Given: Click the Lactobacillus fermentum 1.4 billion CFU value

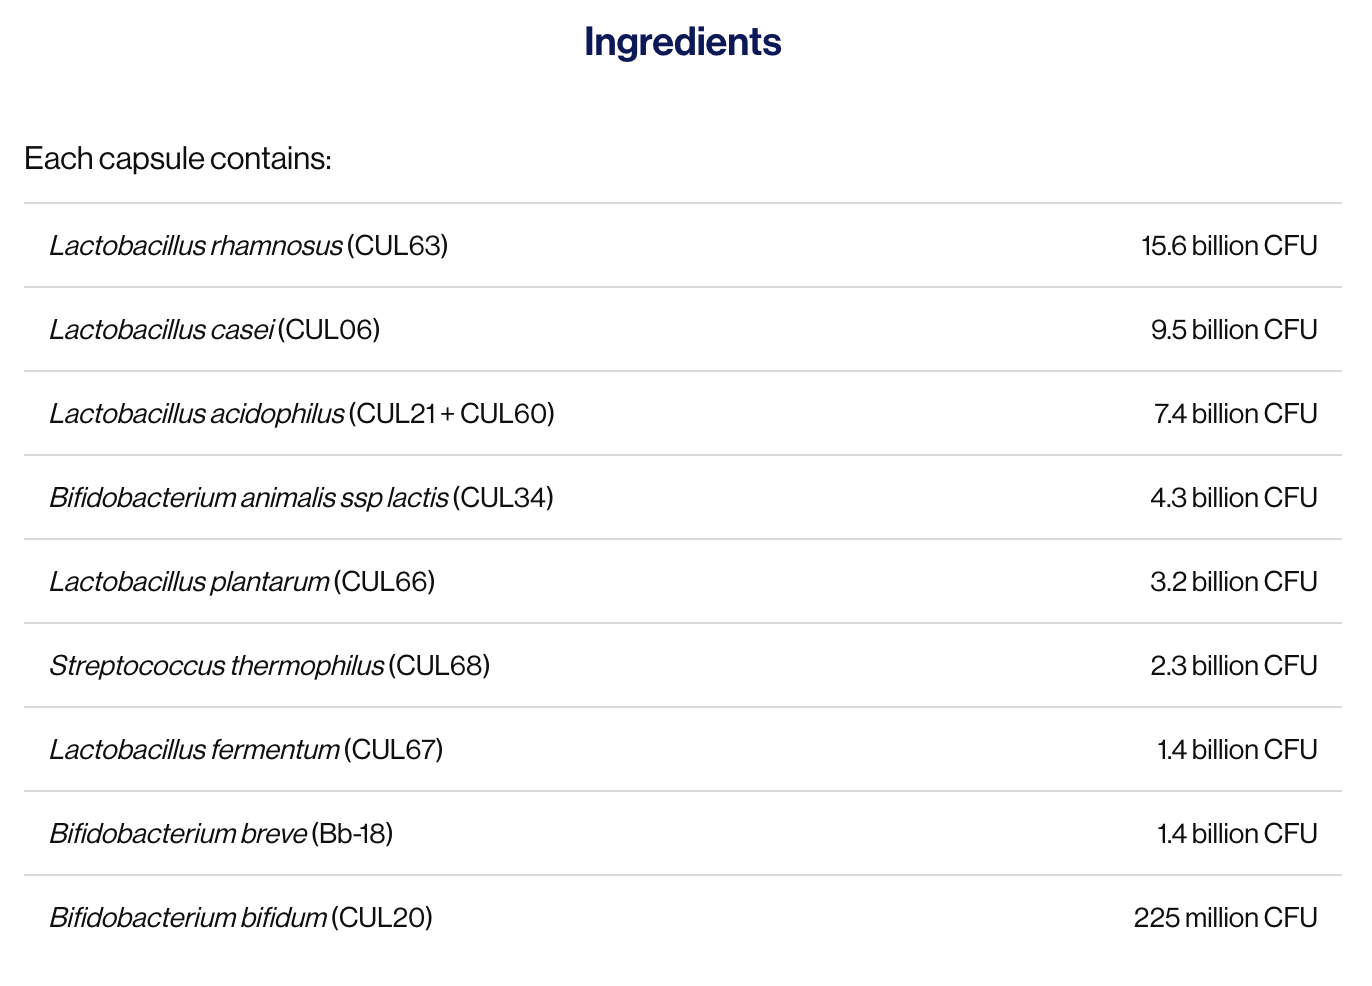Looking at the screenshot, I should (1237, 749).
